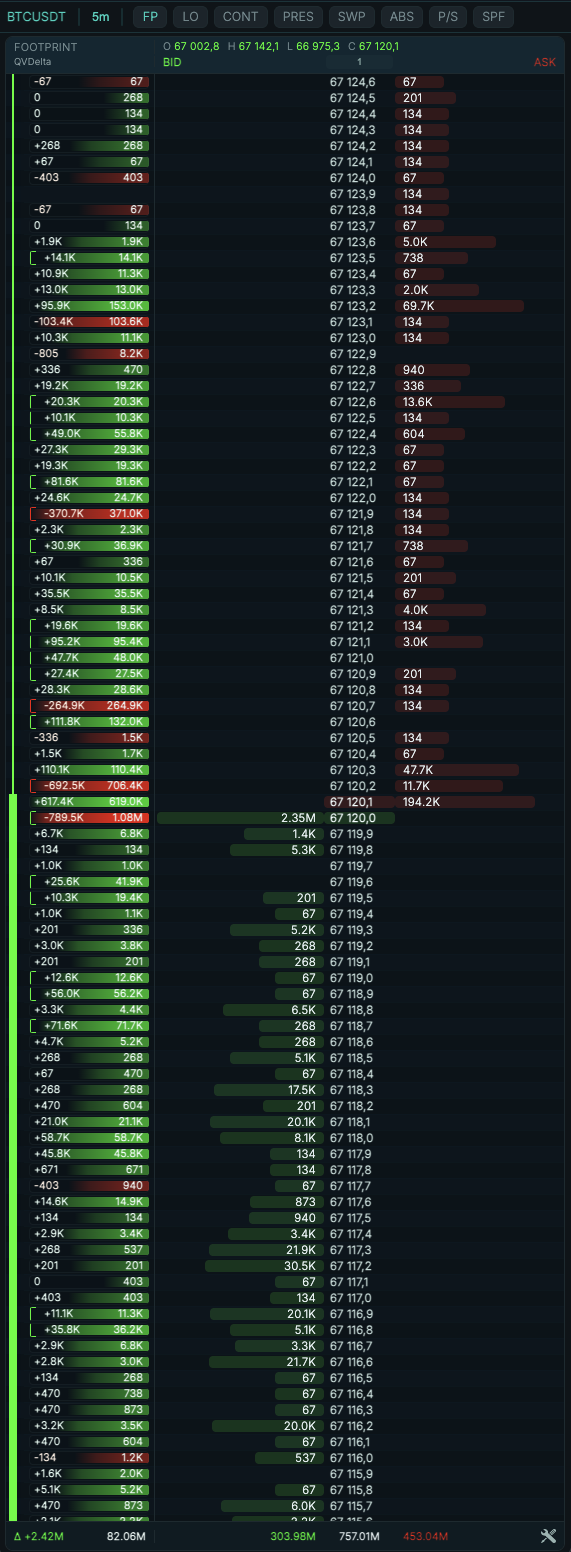Click the 11.7K ask volume
Screen dimensions: 571x1552
(449, 786)
